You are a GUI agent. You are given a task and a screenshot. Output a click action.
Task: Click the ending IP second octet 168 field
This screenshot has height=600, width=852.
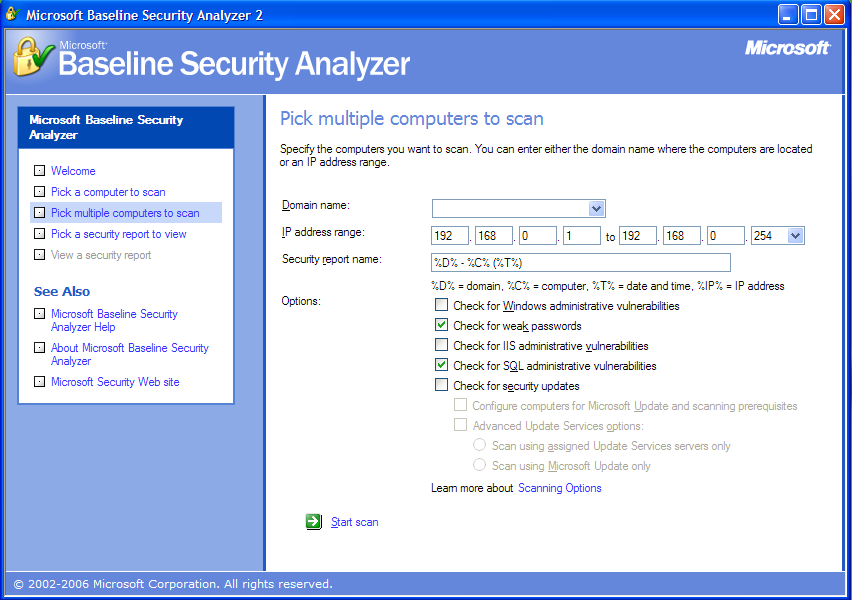[x=682, y=236]
